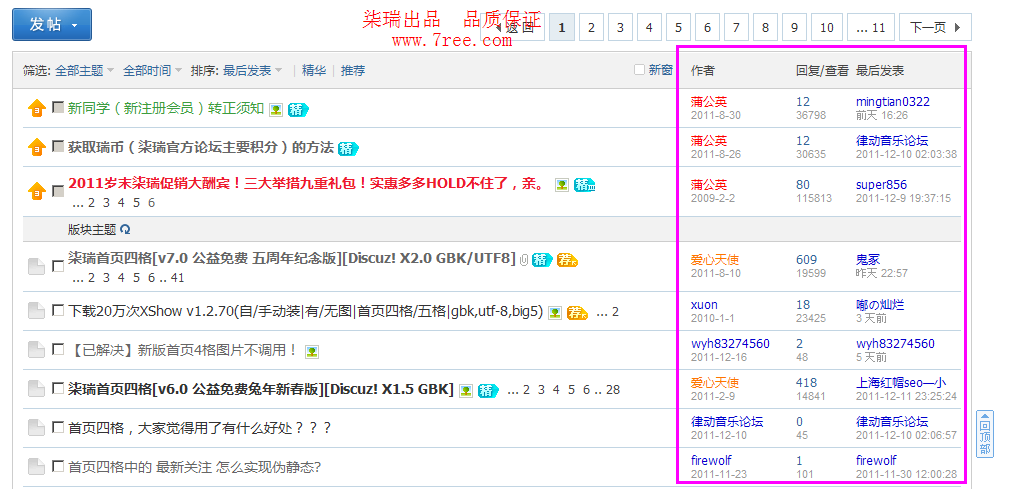Click sticky arrow icon on 2011岁末 promotion thread
This screenshot has height=489, width=1023.
click(36, 191)
